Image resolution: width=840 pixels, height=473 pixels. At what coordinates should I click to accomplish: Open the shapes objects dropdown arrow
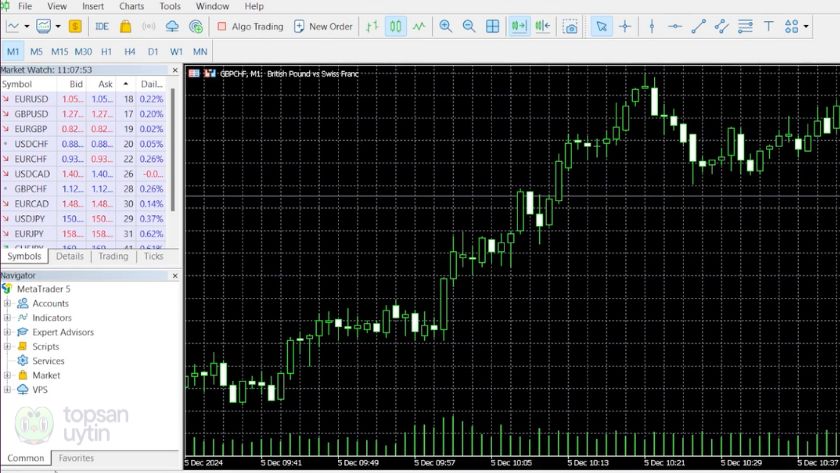[x=806, y=27]
